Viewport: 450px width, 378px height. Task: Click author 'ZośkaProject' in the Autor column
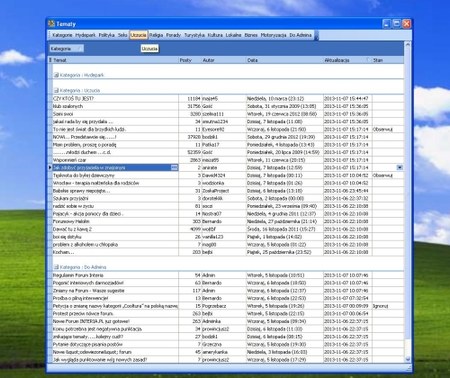tap(216, 191)
